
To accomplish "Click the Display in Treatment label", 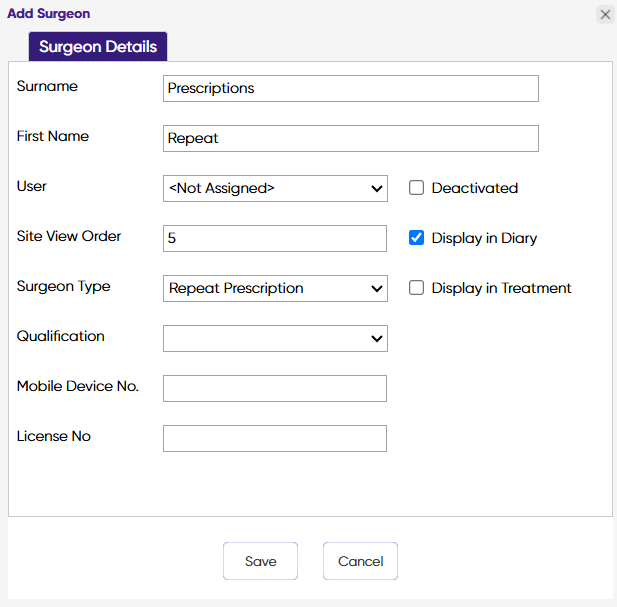I will tap(501, 288).
